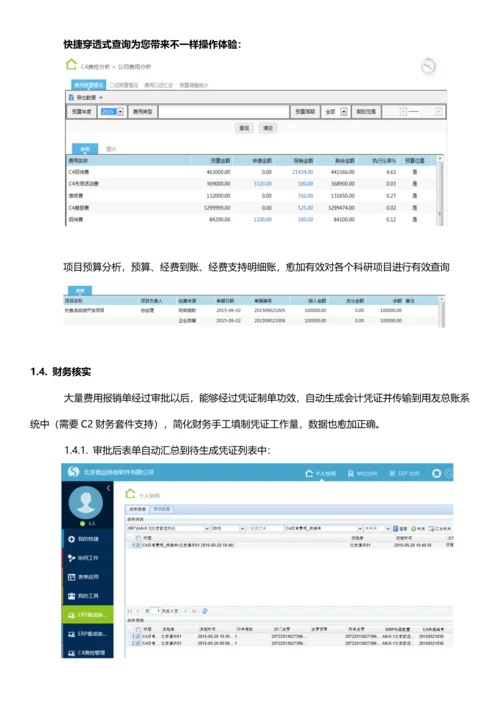This screenshot has height=707, width=500.
Task: Click the expense type input field
Action: click(x=224, y=111)
